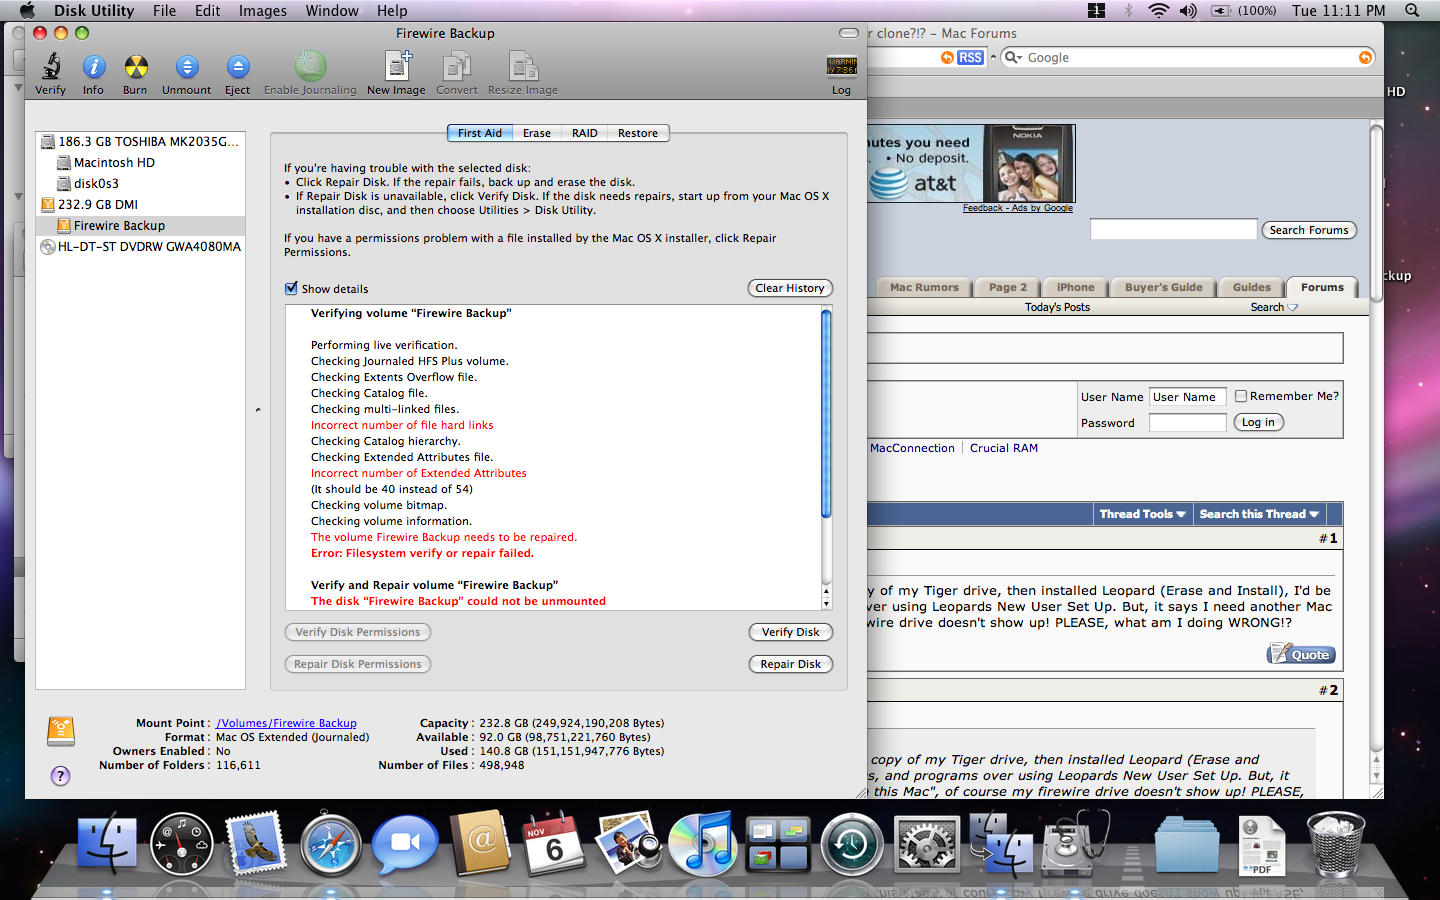This screenshot has height=900, width=1440.
Task: Open Address Book from the Dock
Action: point(480,843)
